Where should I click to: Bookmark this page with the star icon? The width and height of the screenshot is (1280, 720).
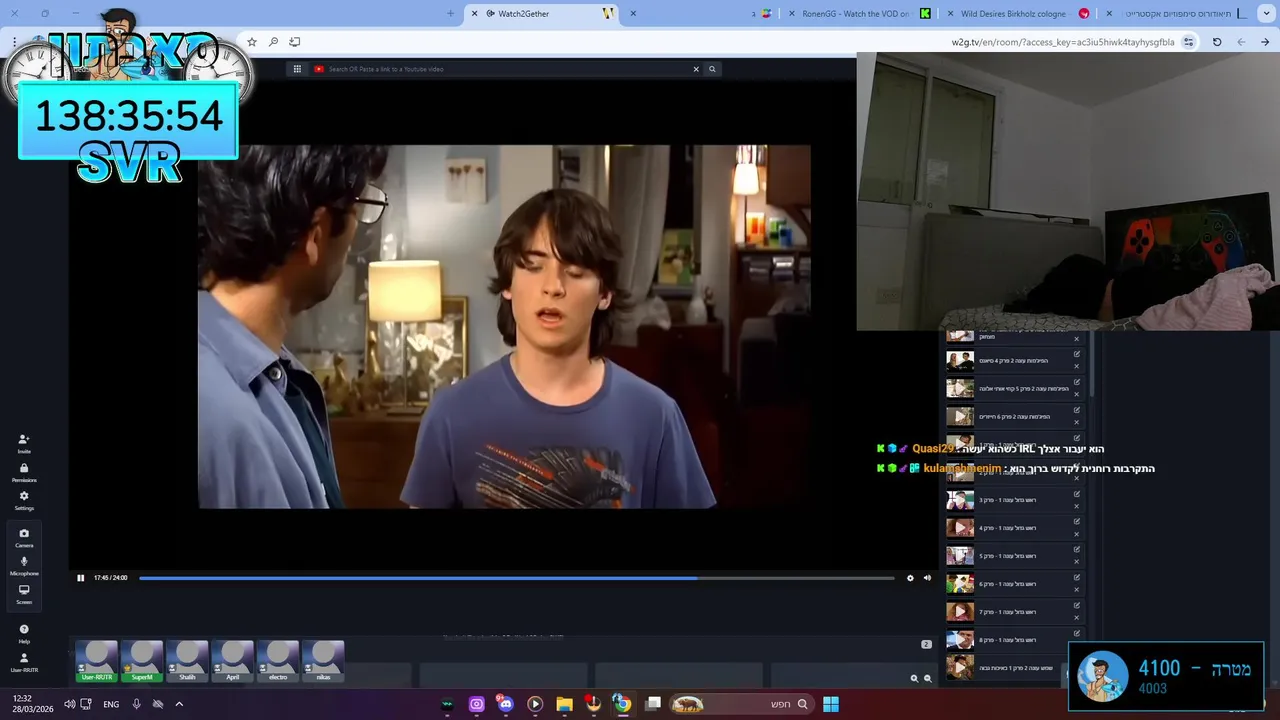coord(252,42)
